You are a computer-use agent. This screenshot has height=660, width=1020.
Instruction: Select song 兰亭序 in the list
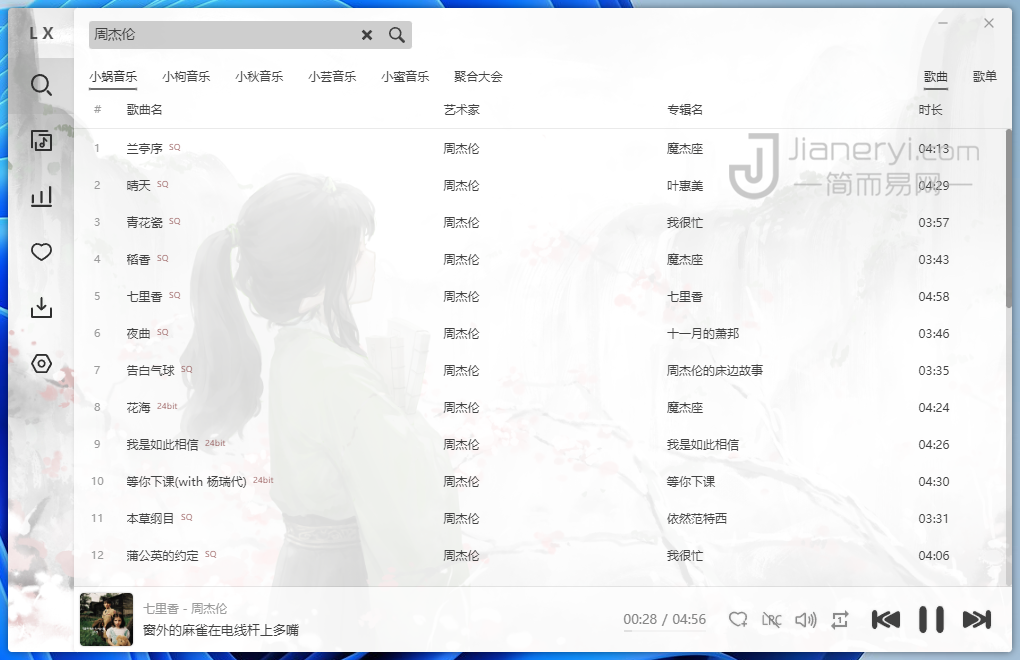(x=144, y=149)
